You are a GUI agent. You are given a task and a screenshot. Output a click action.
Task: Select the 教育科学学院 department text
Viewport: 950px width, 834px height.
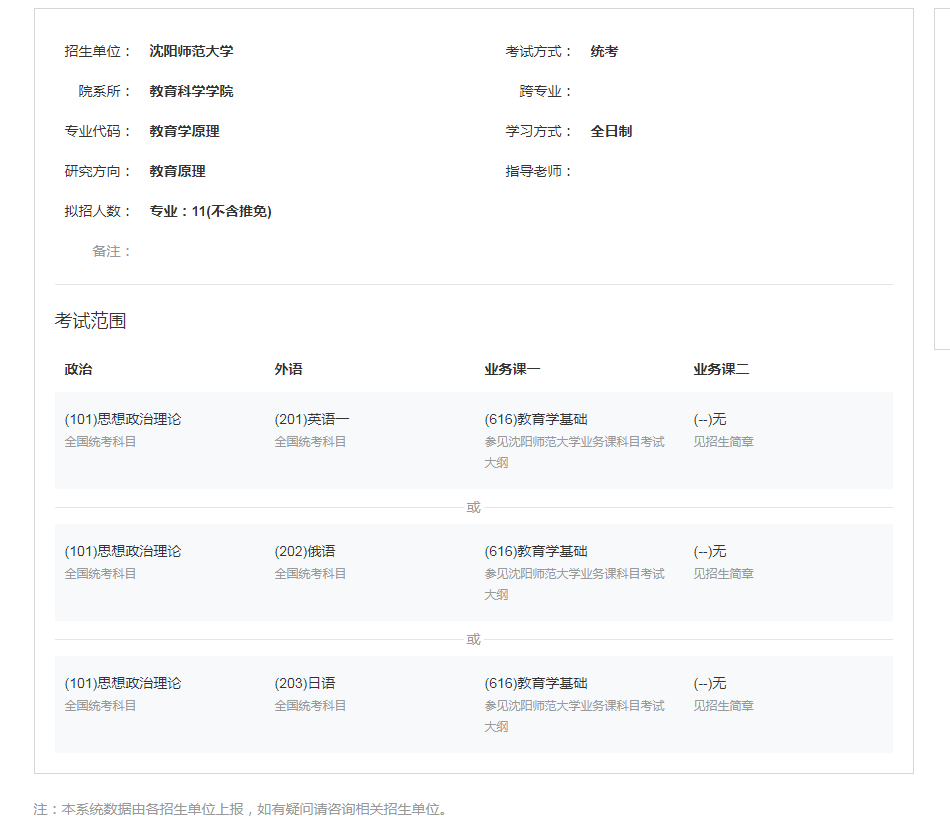191,91
